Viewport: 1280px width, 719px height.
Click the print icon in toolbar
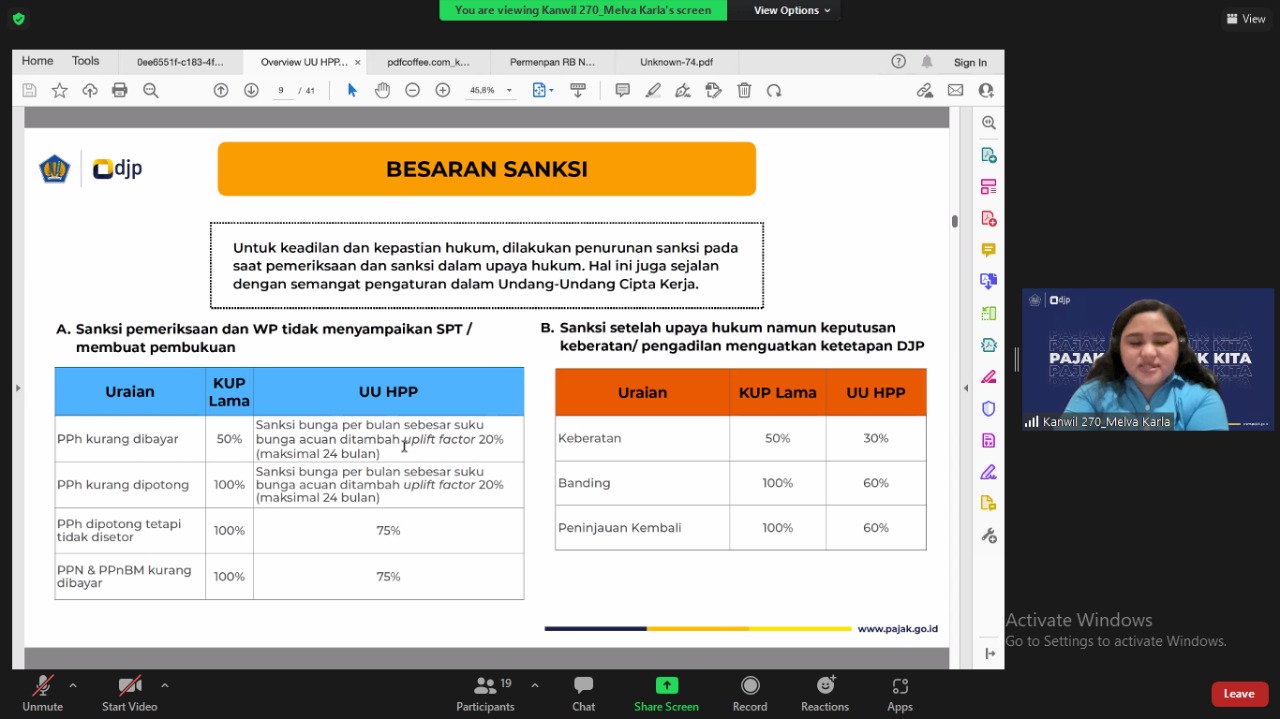tap(120, 90)
